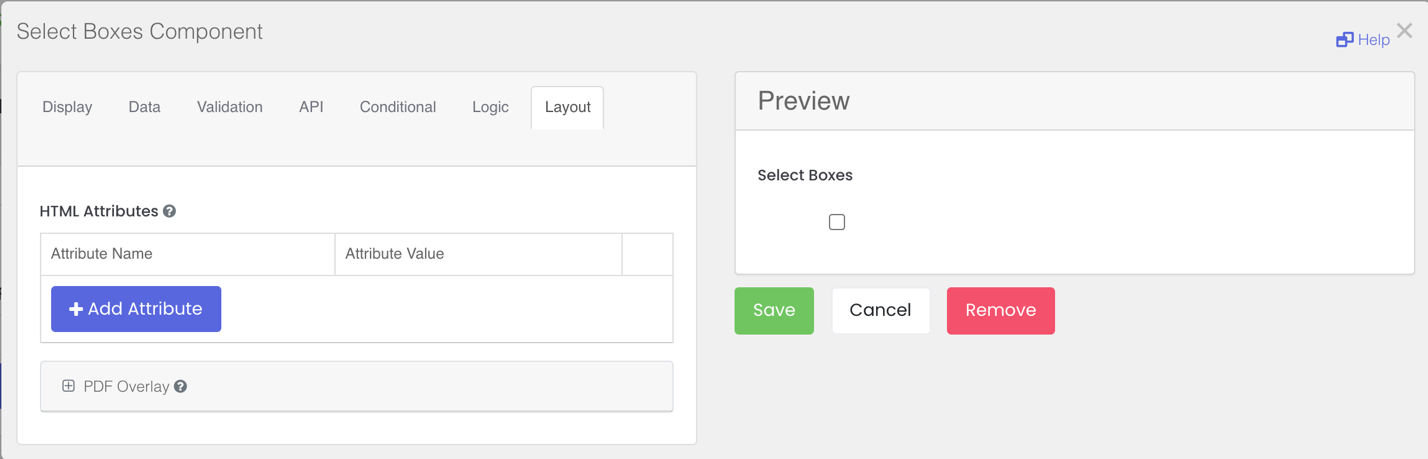
Task: Open the Display tab
Action: click(67, 107)
